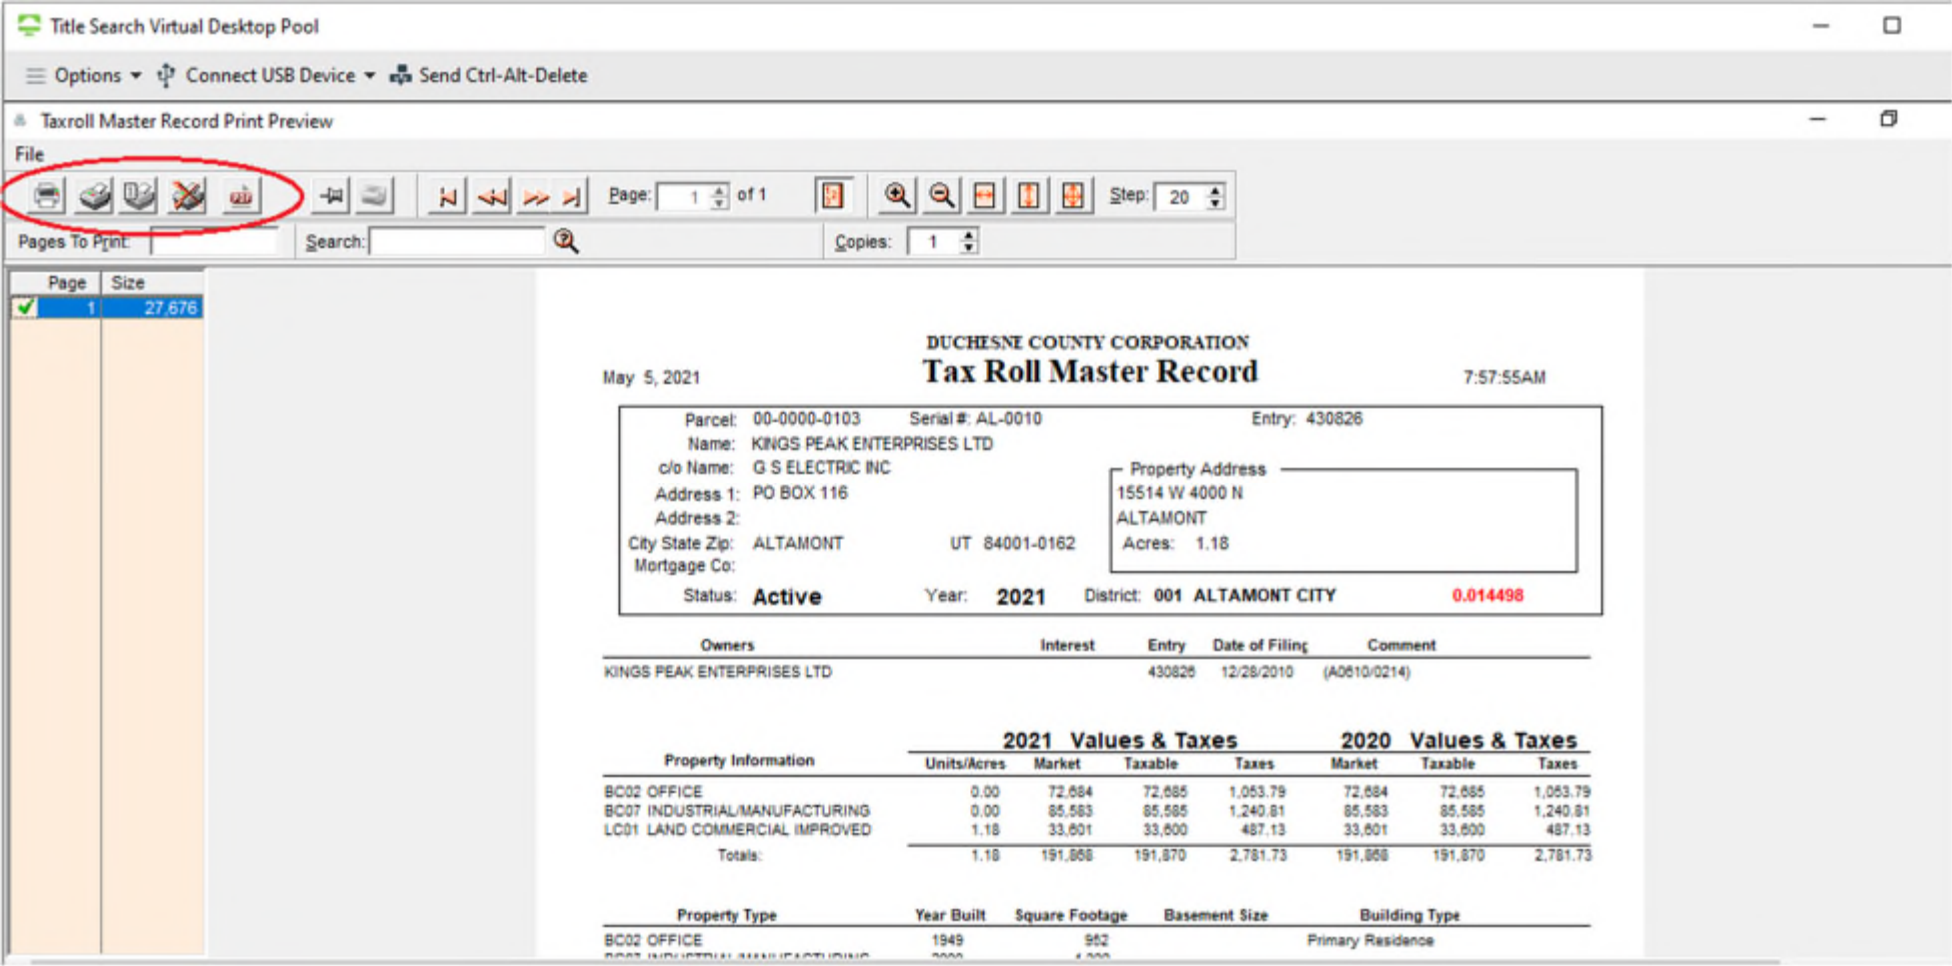This screenshot has width=1952, height=966.
Task: Click the Print icon in the toolbar
Action: tap(47, 195)
